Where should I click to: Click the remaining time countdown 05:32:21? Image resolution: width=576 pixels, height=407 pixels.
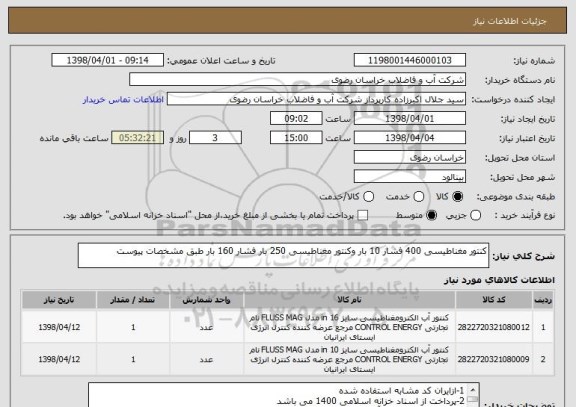coord(137,138)
